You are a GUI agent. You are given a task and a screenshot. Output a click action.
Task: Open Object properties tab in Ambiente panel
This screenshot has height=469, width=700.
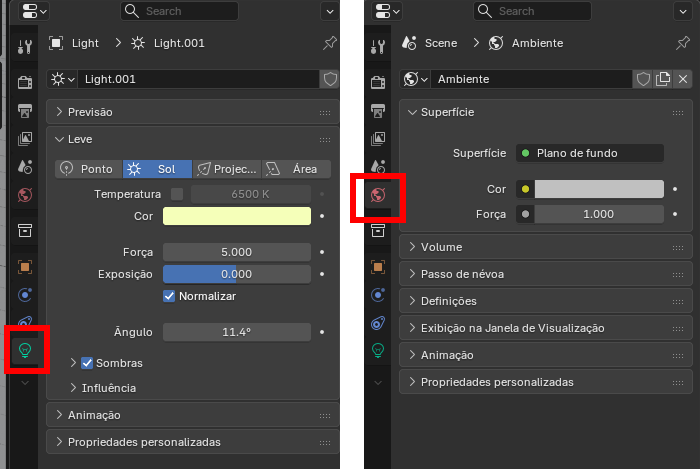(x=378, y=267)
